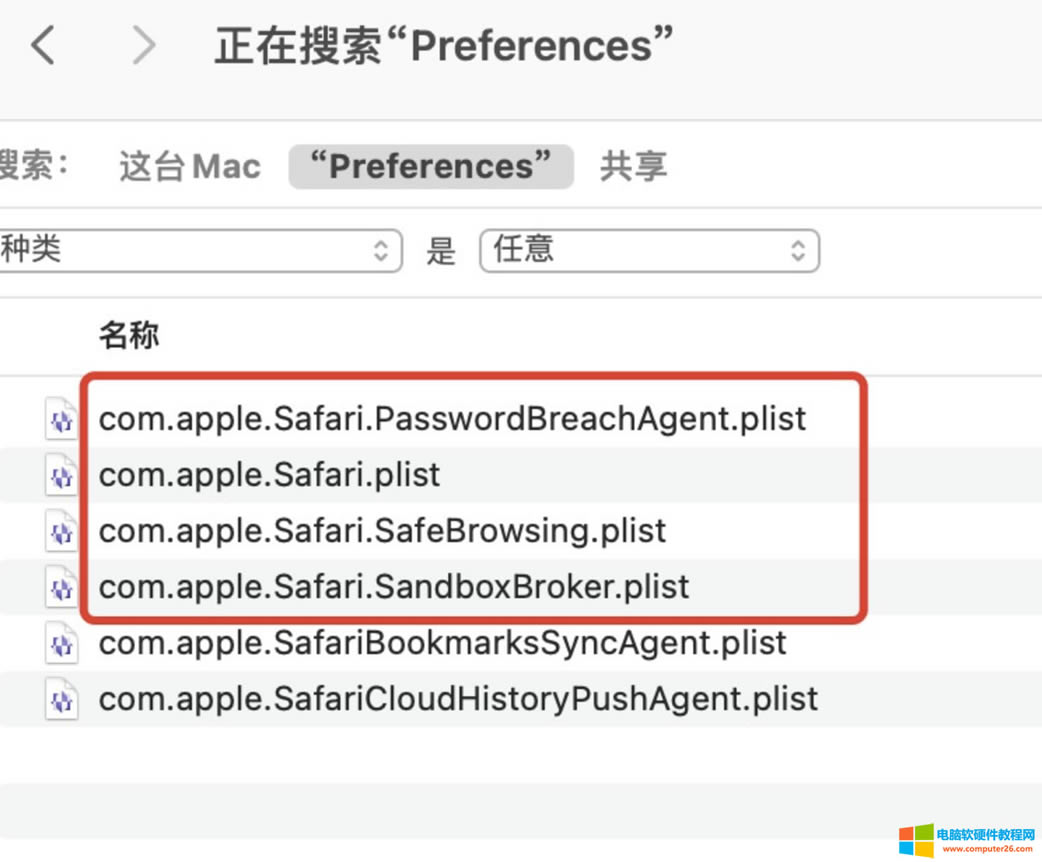Select com.apple.Safari.PasswordBreachAgent.plist file name

[452, 418]
